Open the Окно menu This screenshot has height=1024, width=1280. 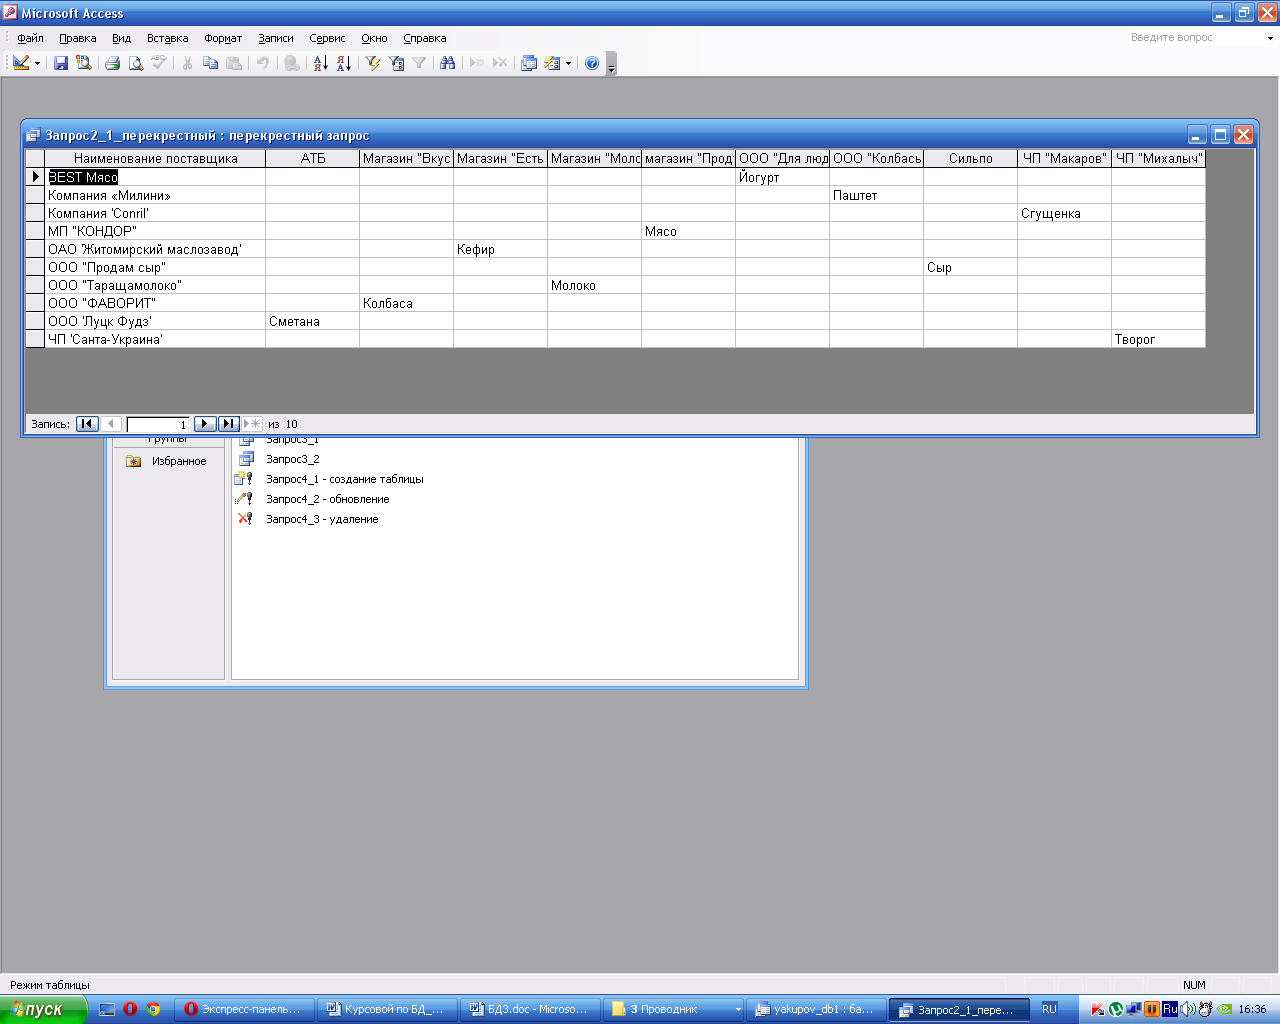click(374, 38)
